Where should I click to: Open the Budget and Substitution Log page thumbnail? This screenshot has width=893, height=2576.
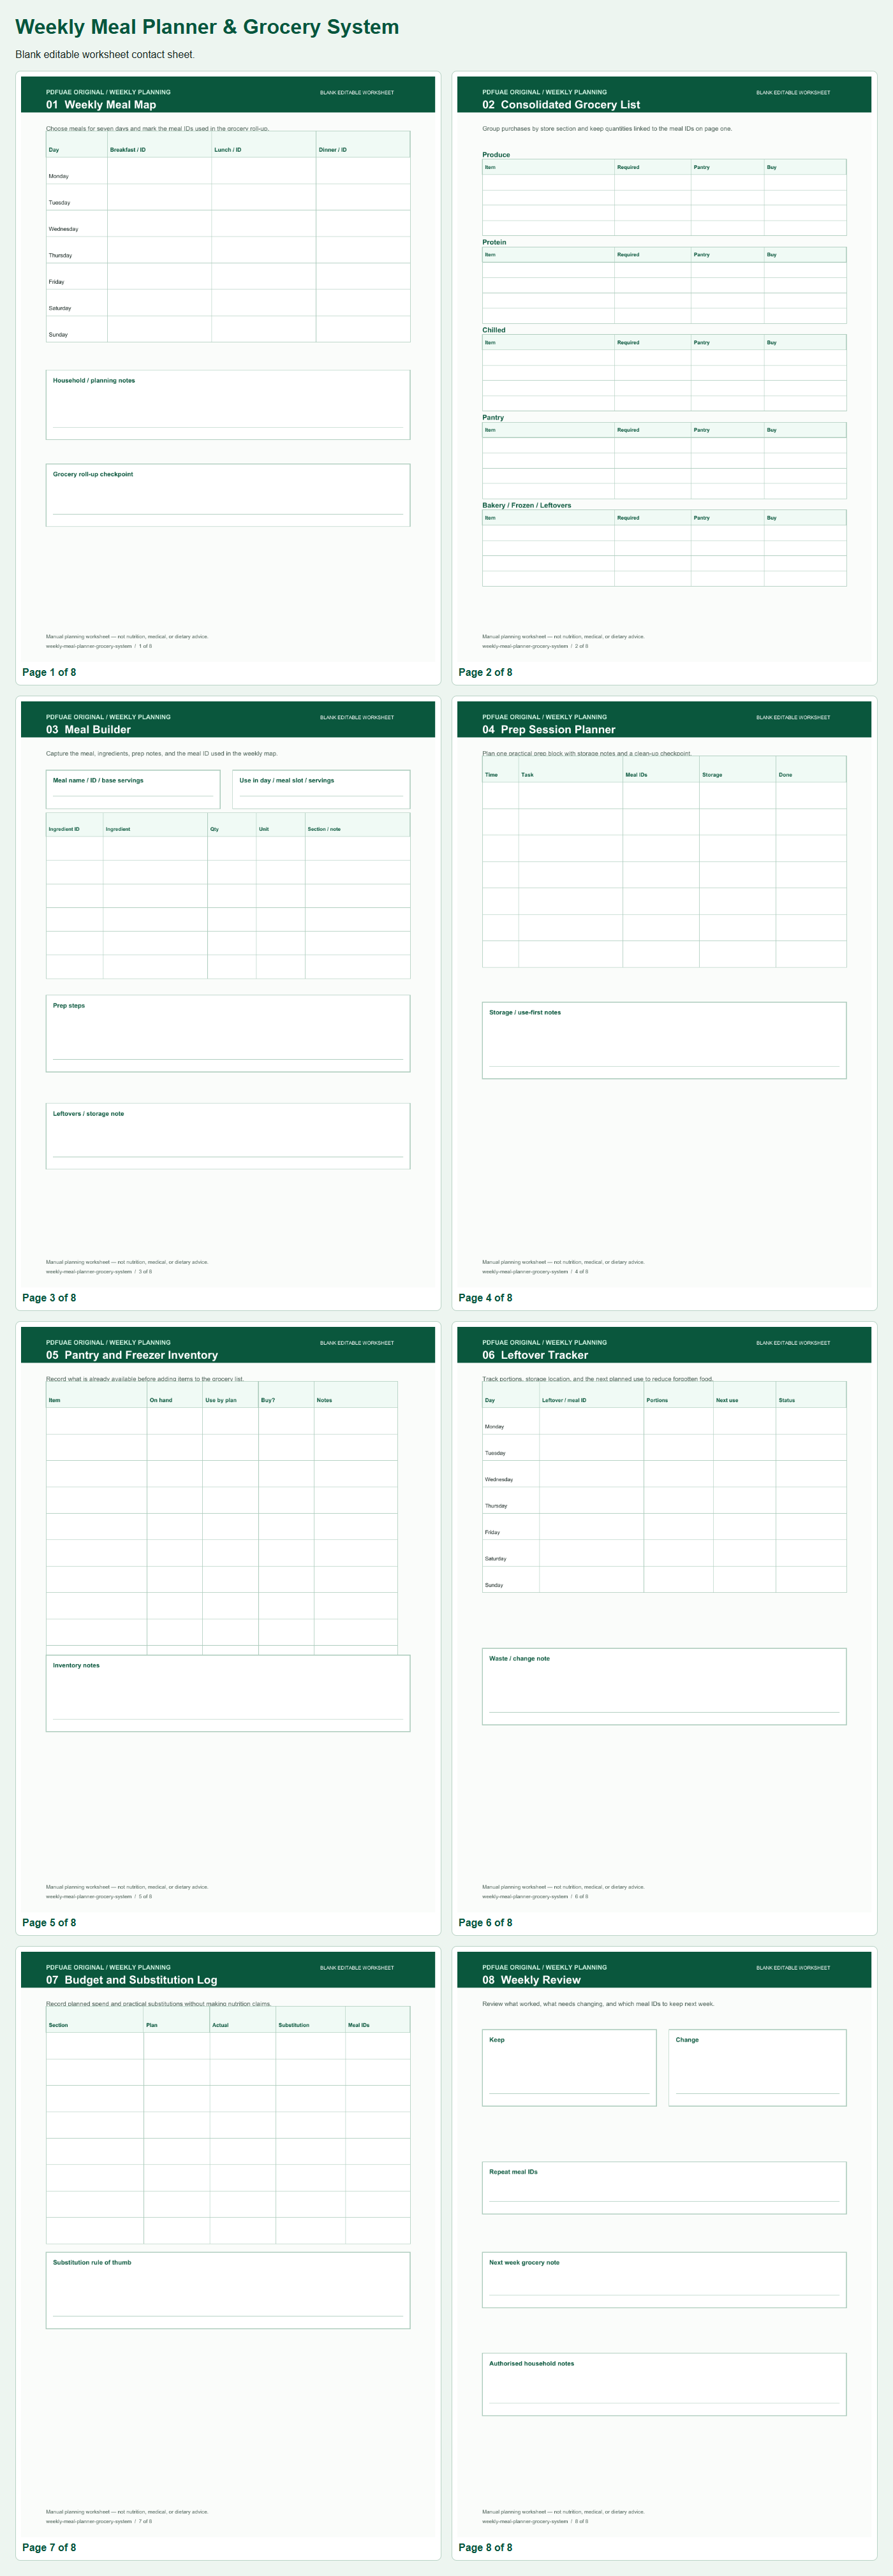[x=228, y=2243]
